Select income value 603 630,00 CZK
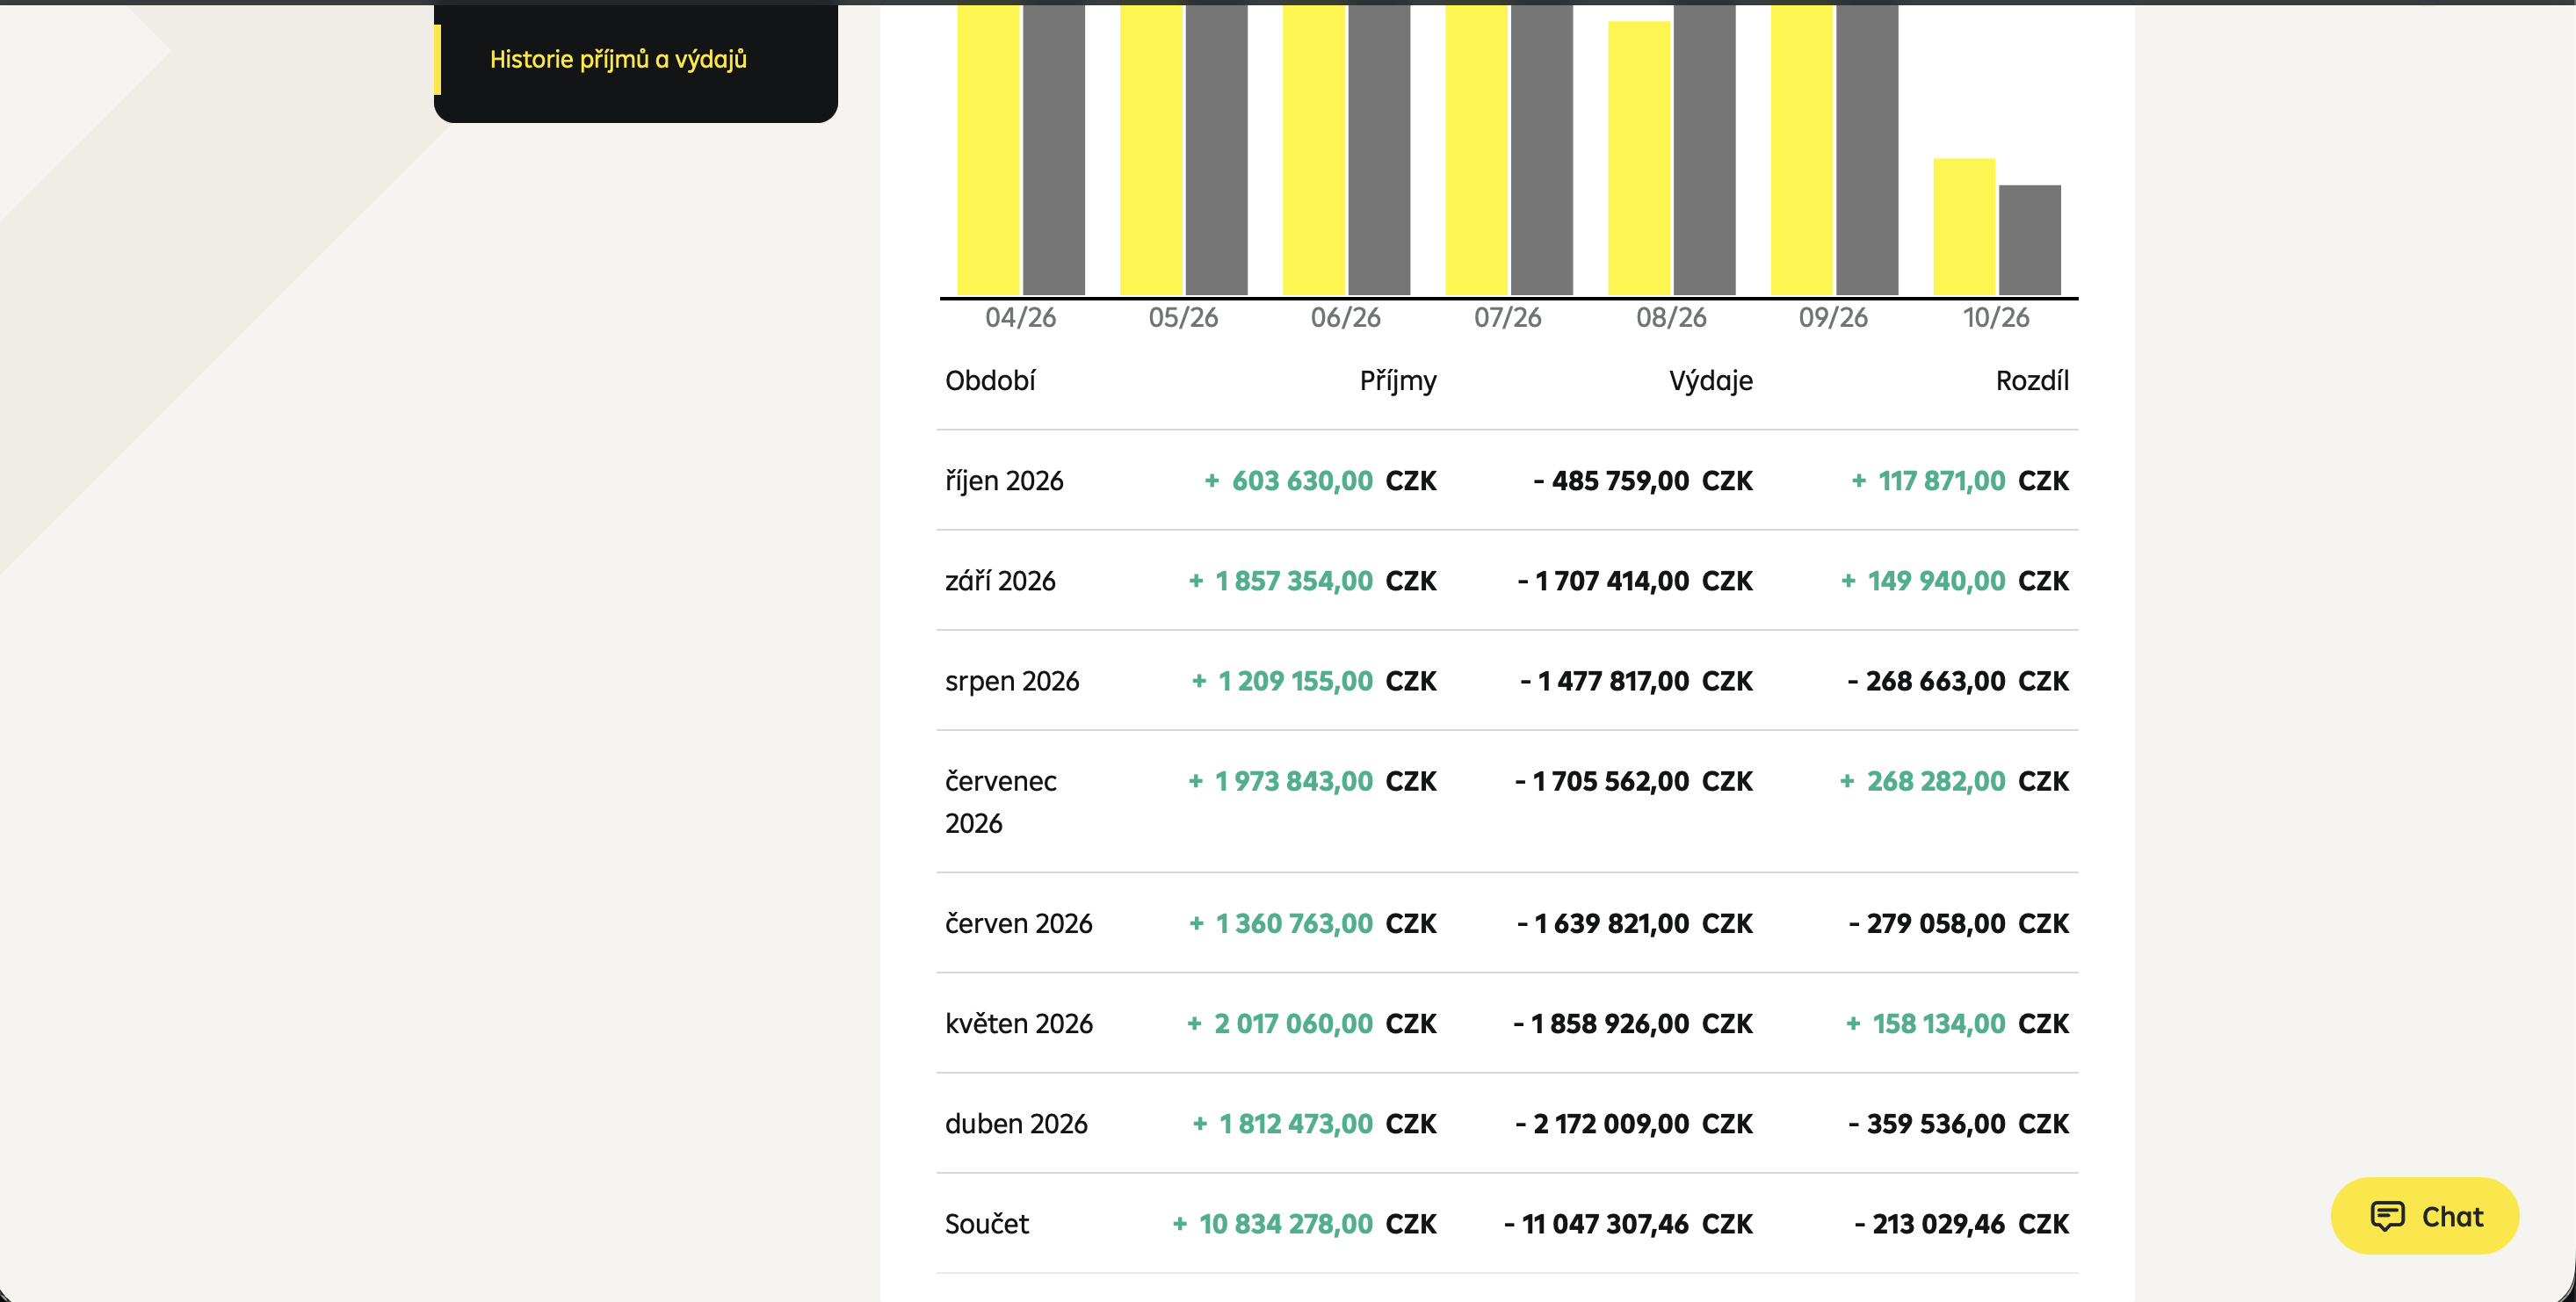The width and height of the screenshot is (2576, 1302). pos(1320,481)
